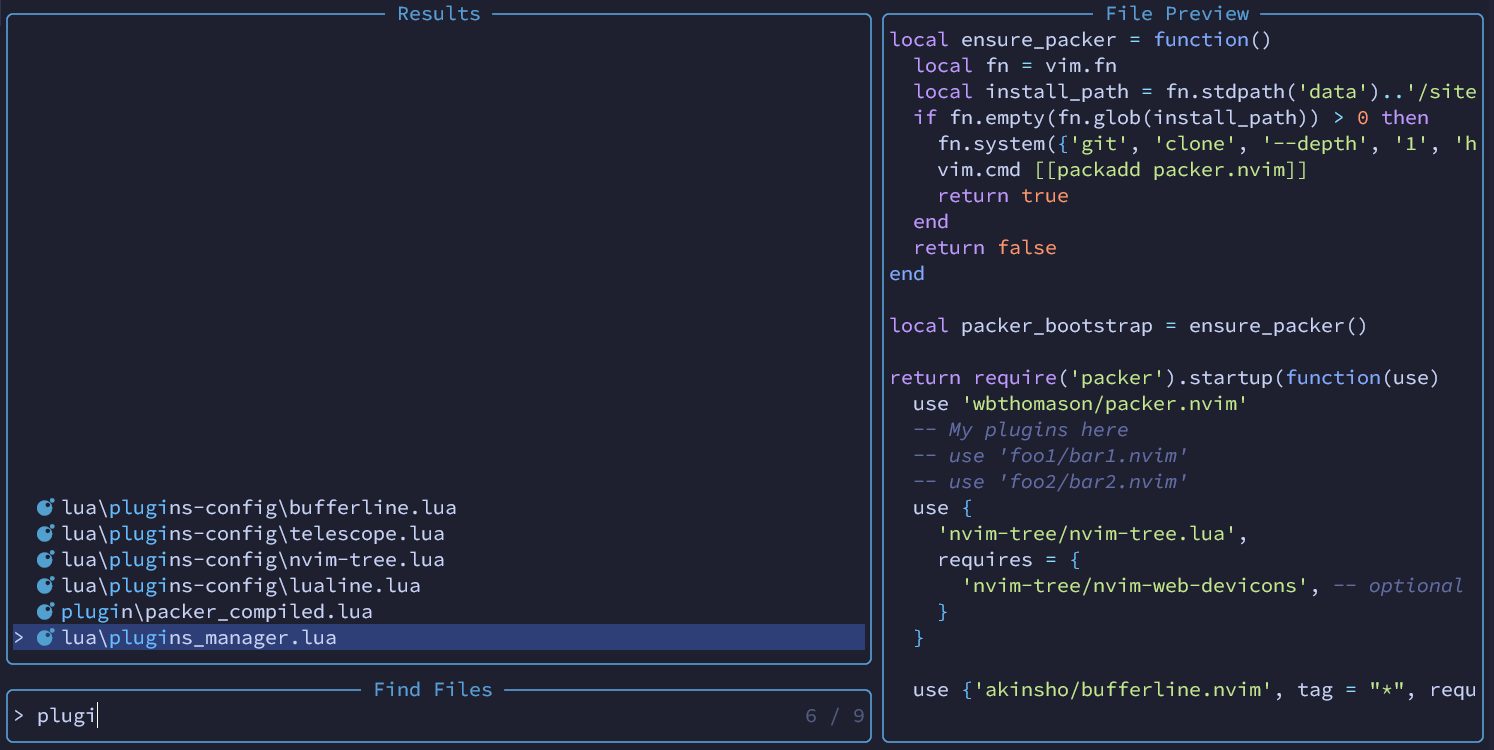Select plugin\packer_compiled.lua result
This screenshot has height=750, width=1494.
point(217,612)
